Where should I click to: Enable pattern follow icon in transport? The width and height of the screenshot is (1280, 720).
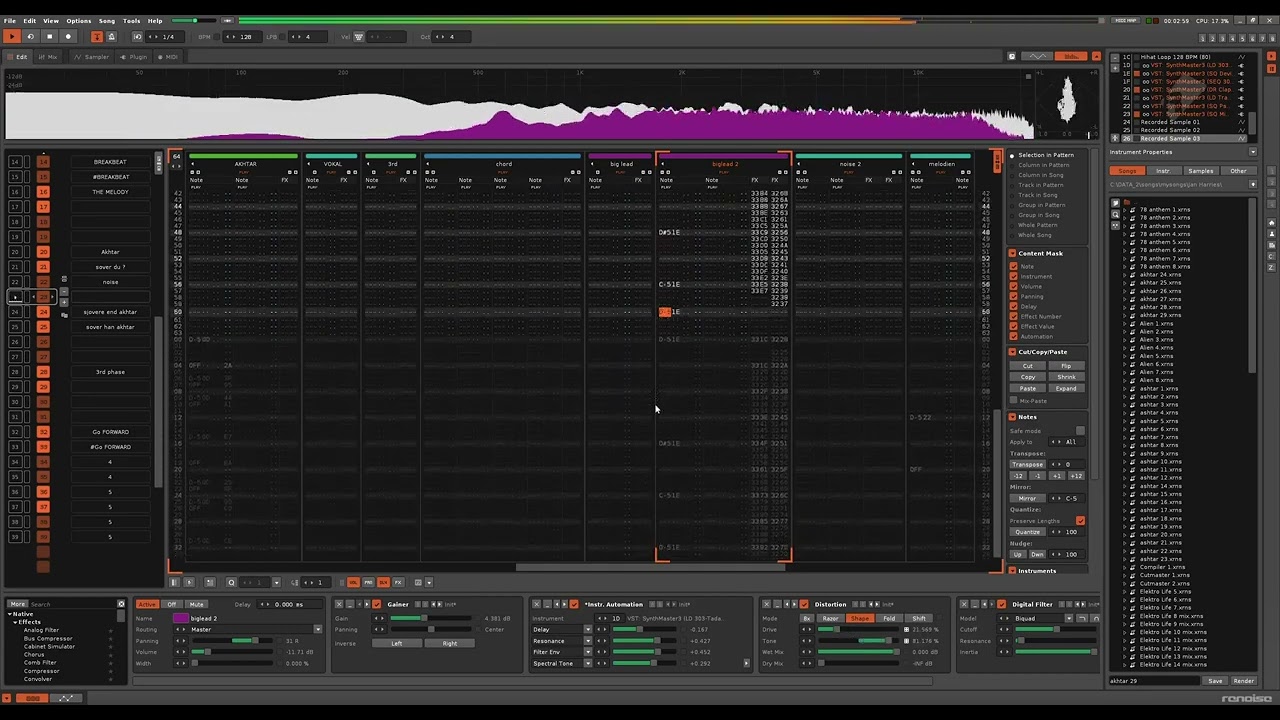[x=97, y=37]
